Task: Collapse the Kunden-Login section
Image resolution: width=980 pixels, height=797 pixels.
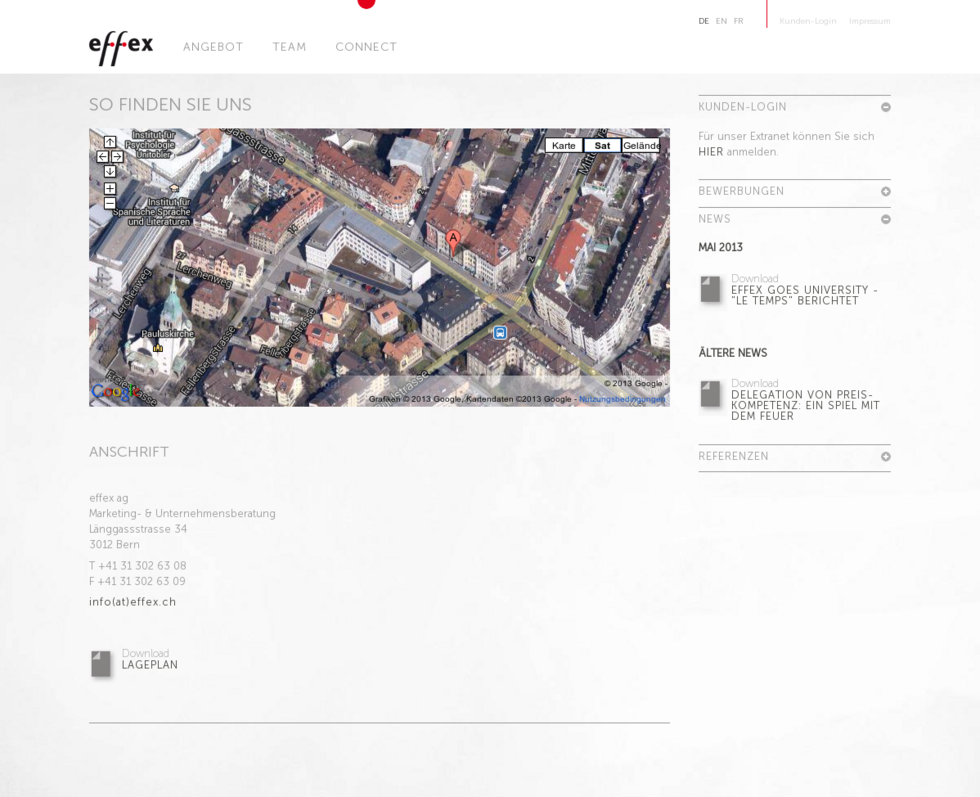Action: [x=886, y=108]
